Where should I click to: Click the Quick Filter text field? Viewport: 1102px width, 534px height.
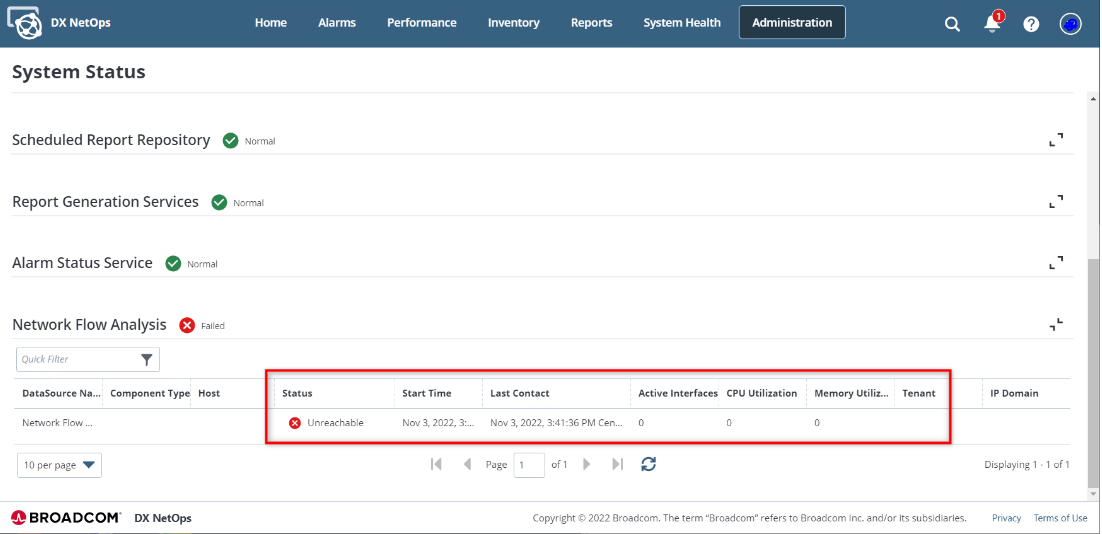click(75, 359)
